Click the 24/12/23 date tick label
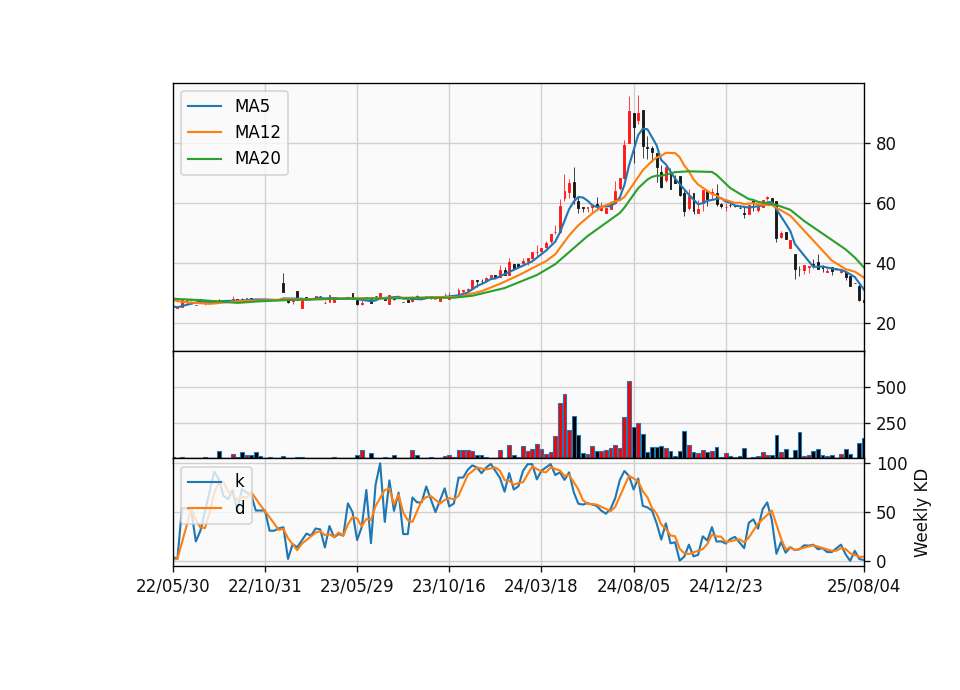 [x=726, y=586]
